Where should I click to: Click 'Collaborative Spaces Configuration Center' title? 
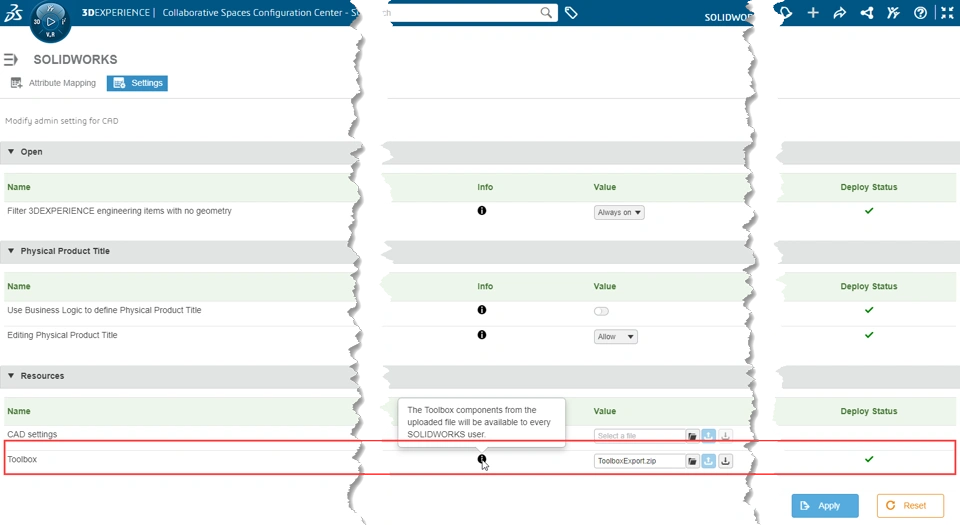pyautogui.click(x=252, y=12)
